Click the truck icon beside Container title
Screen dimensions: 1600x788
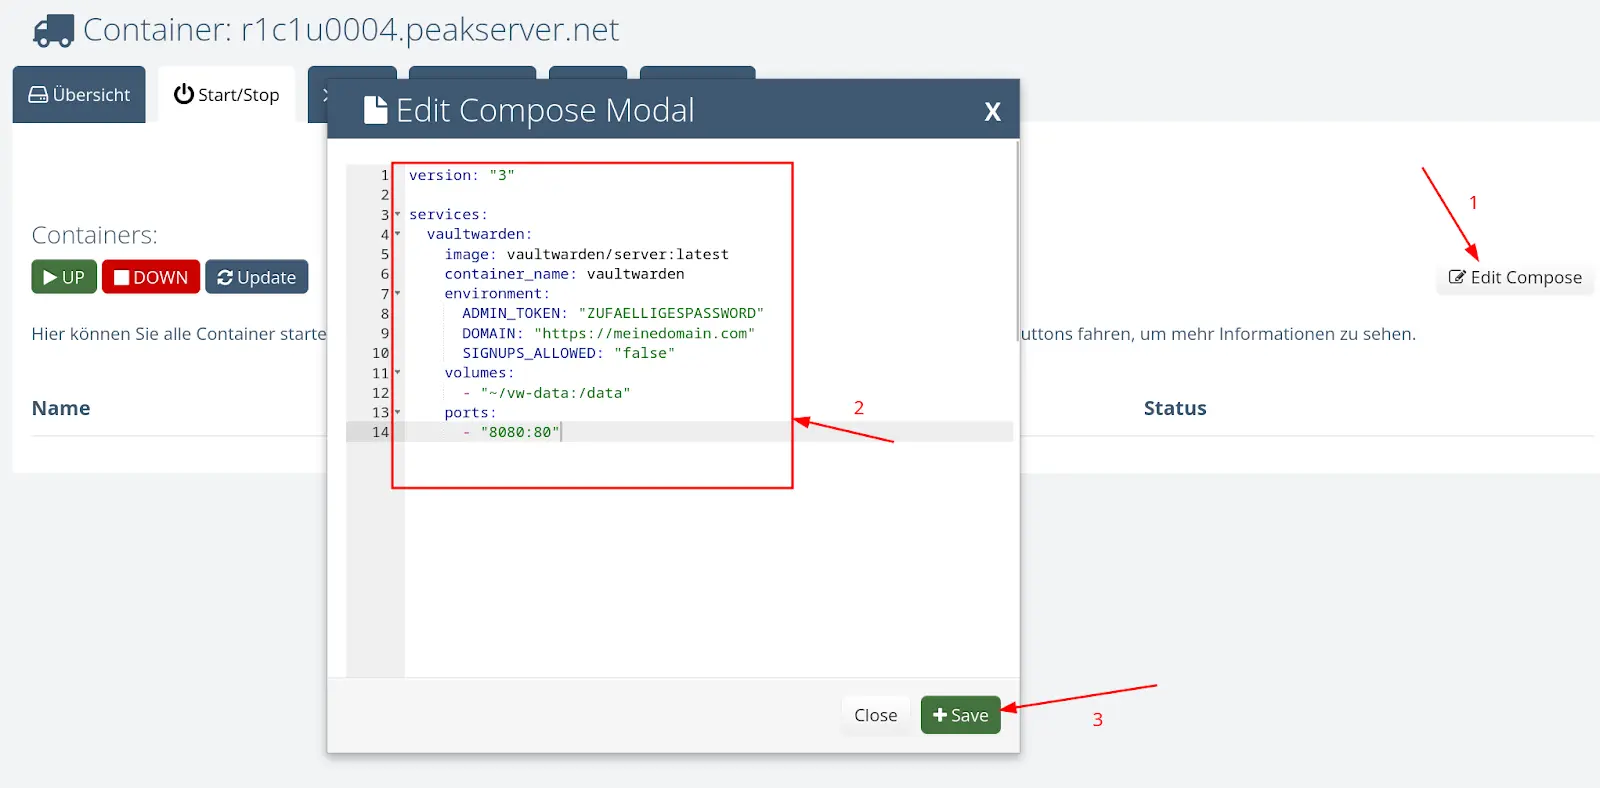[x=53, y=31]
